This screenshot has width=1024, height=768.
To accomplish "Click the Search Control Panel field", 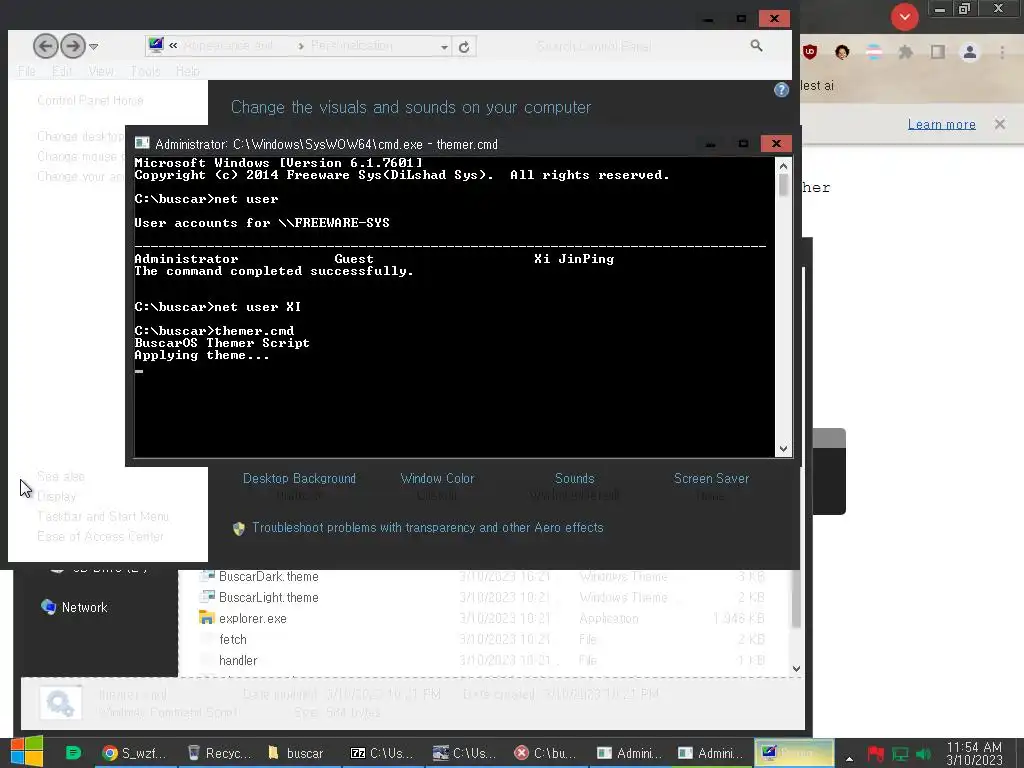I will [x=640, y=46].
